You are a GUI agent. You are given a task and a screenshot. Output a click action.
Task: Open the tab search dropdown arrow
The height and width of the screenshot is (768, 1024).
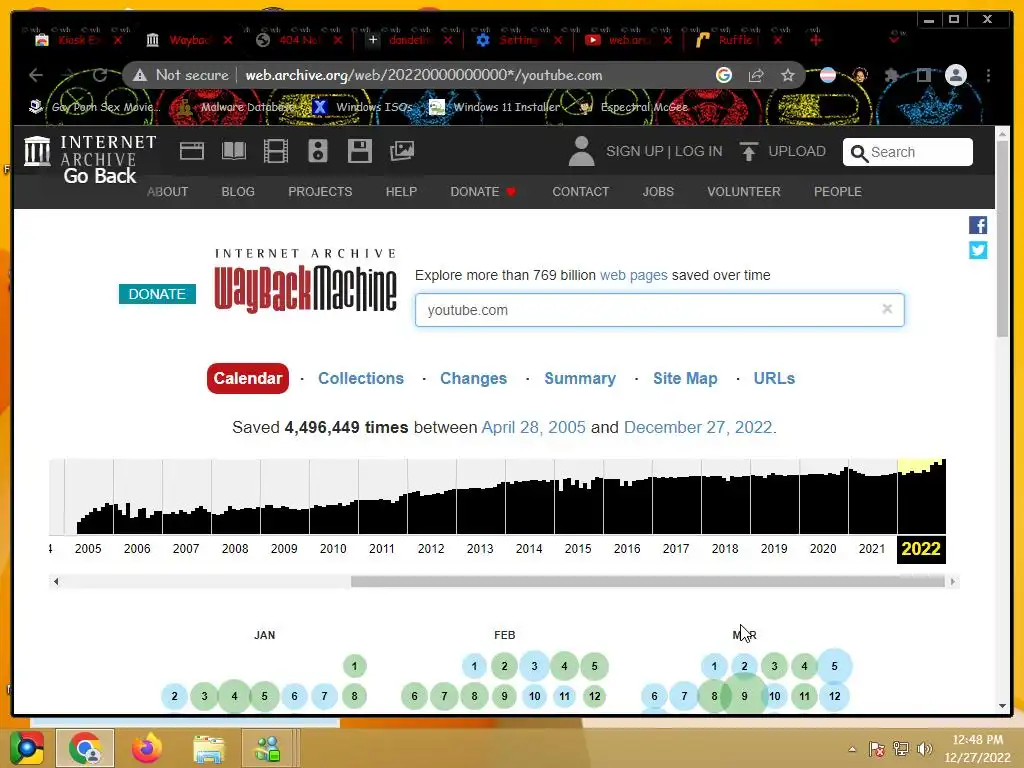(895, 40)
